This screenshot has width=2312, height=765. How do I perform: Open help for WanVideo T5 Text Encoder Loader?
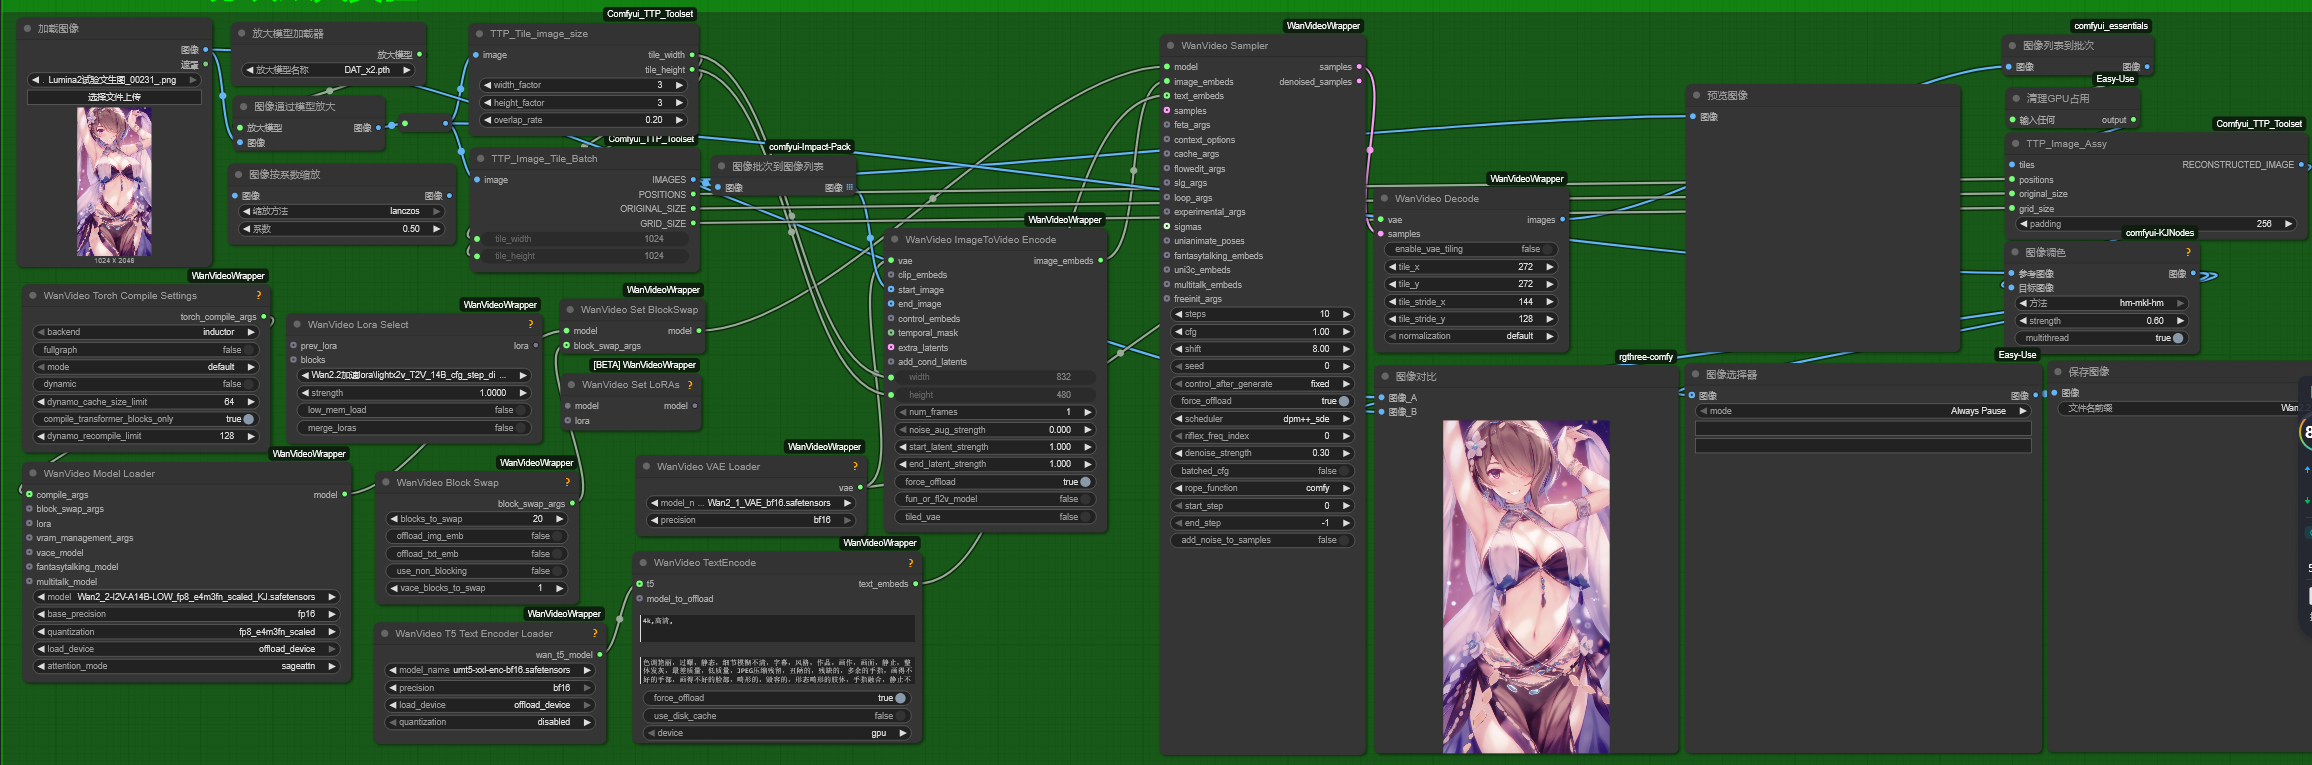pos(594,634)
